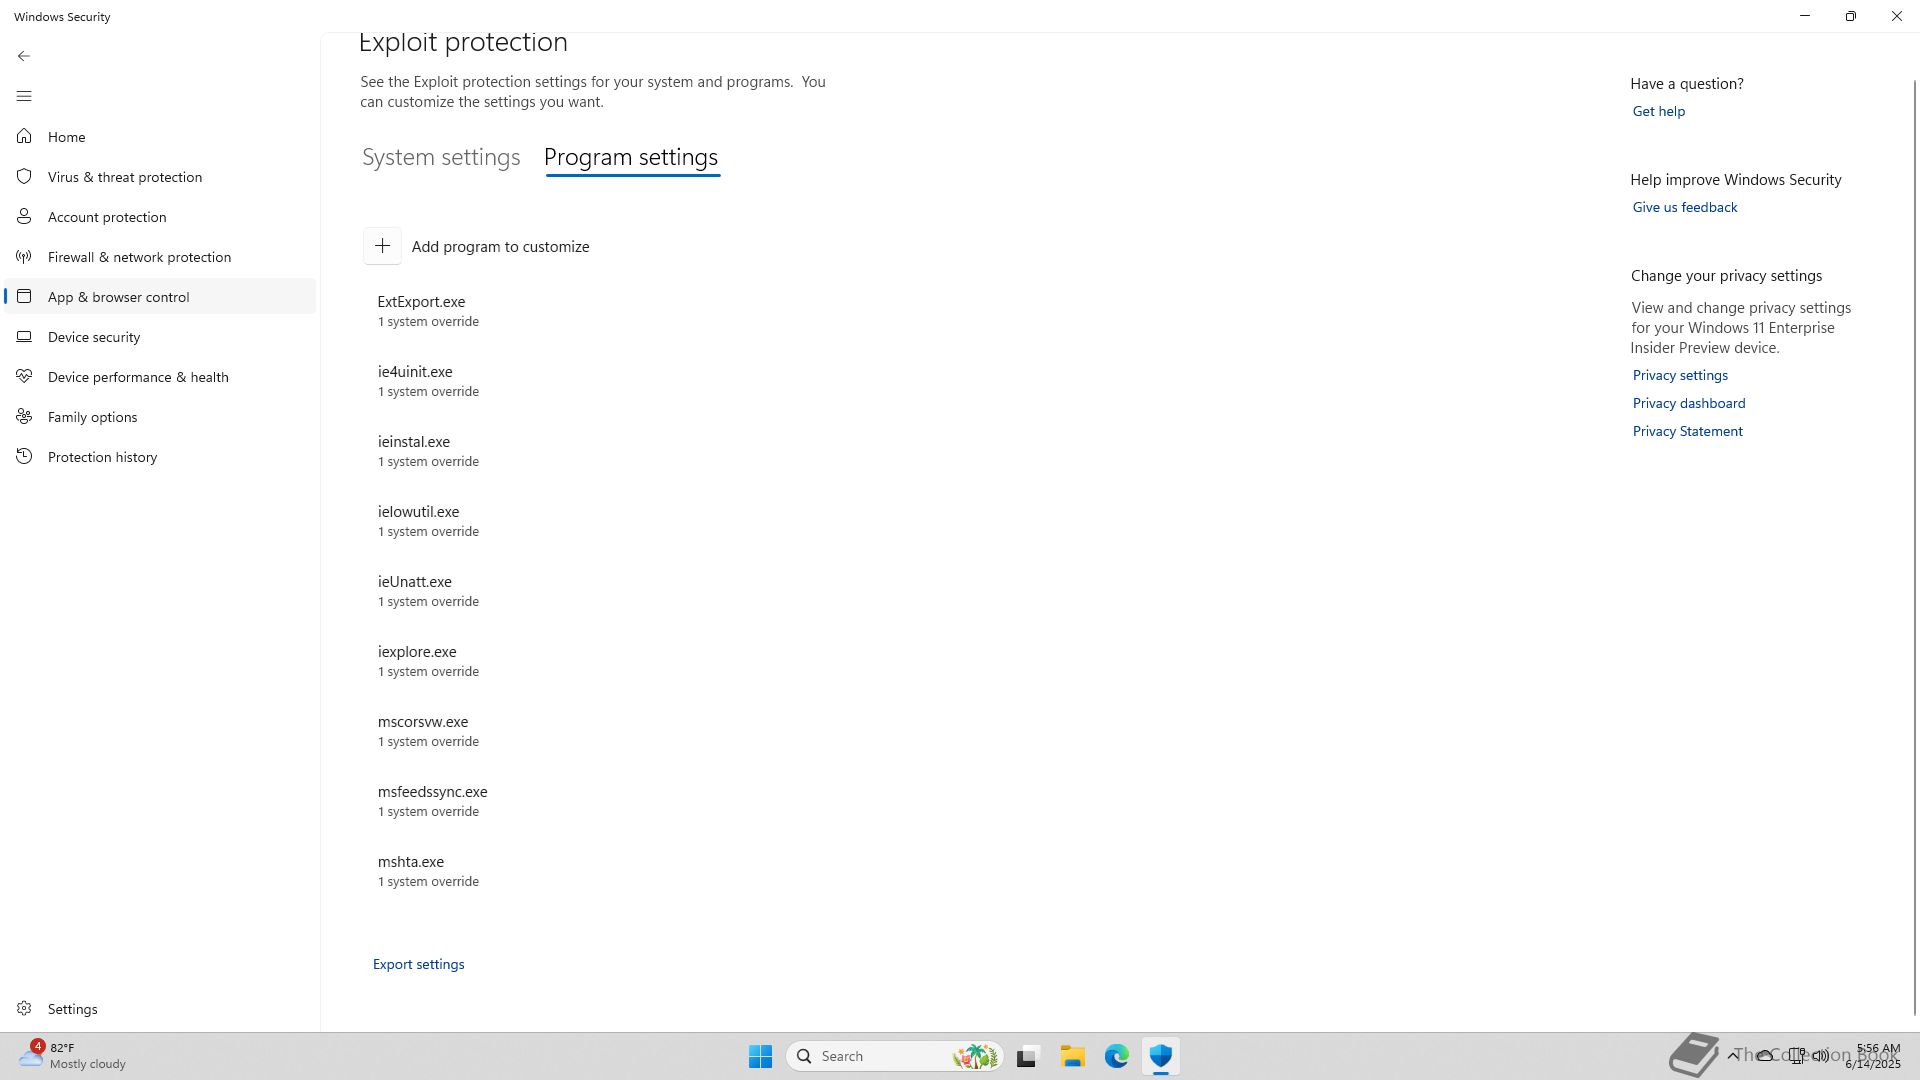The height and width of the screenshot is (1080, 1920).
Task: Click Firewall & network protection antenna icon
Action: point(24,256)
